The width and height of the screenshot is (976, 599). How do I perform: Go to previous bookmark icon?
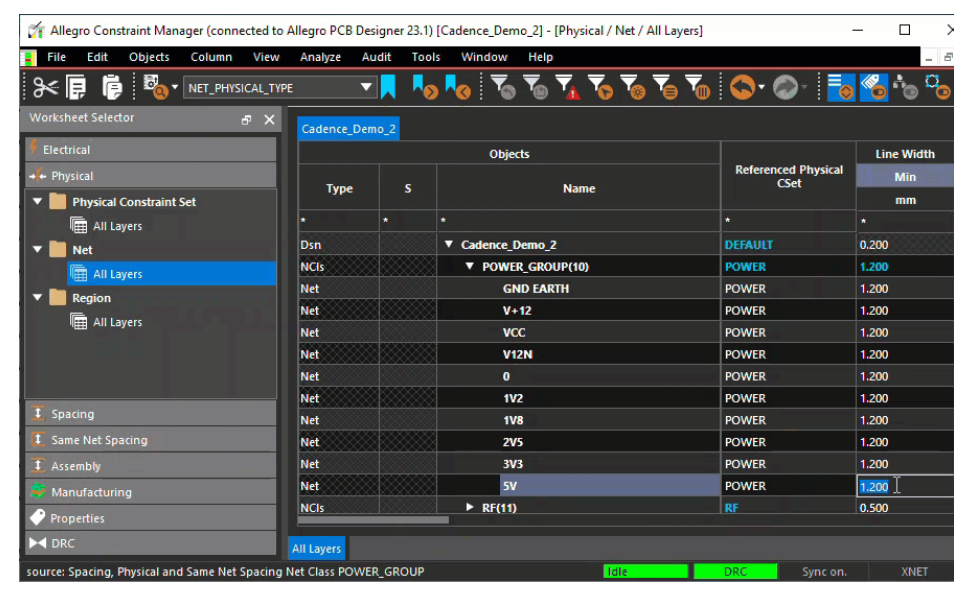[458, 87]
